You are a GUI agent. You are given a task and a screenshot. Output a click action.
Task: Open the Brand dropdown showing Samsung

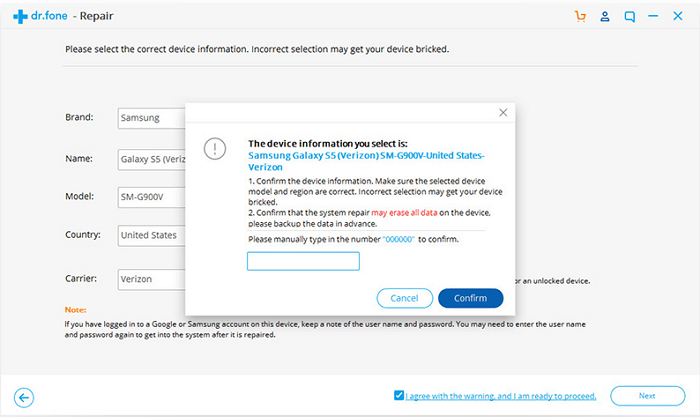151,118
